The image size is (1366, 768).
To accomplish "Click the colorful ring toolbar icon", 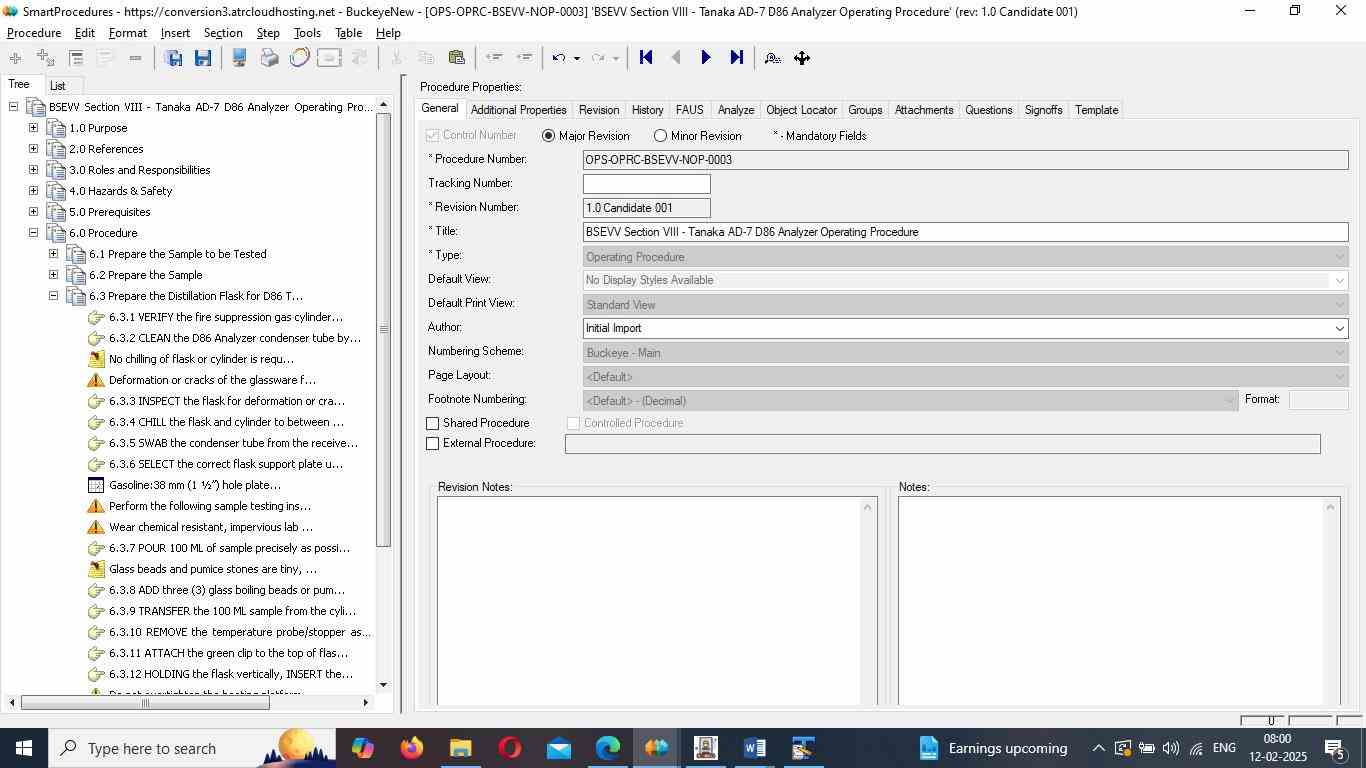I will pos(299,58).
